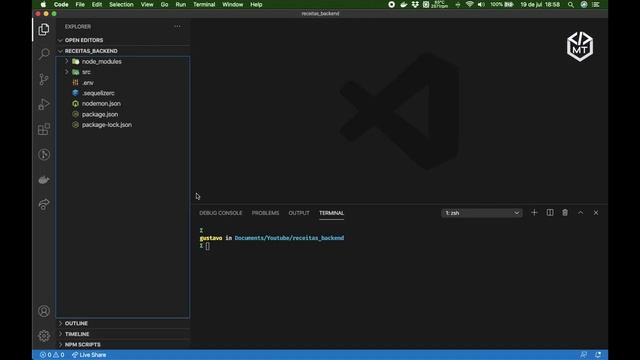Open the terminal shell selector dropdown
Viewport: 640px width, 360px height.
pyautogui.click(x=482, y=213)
